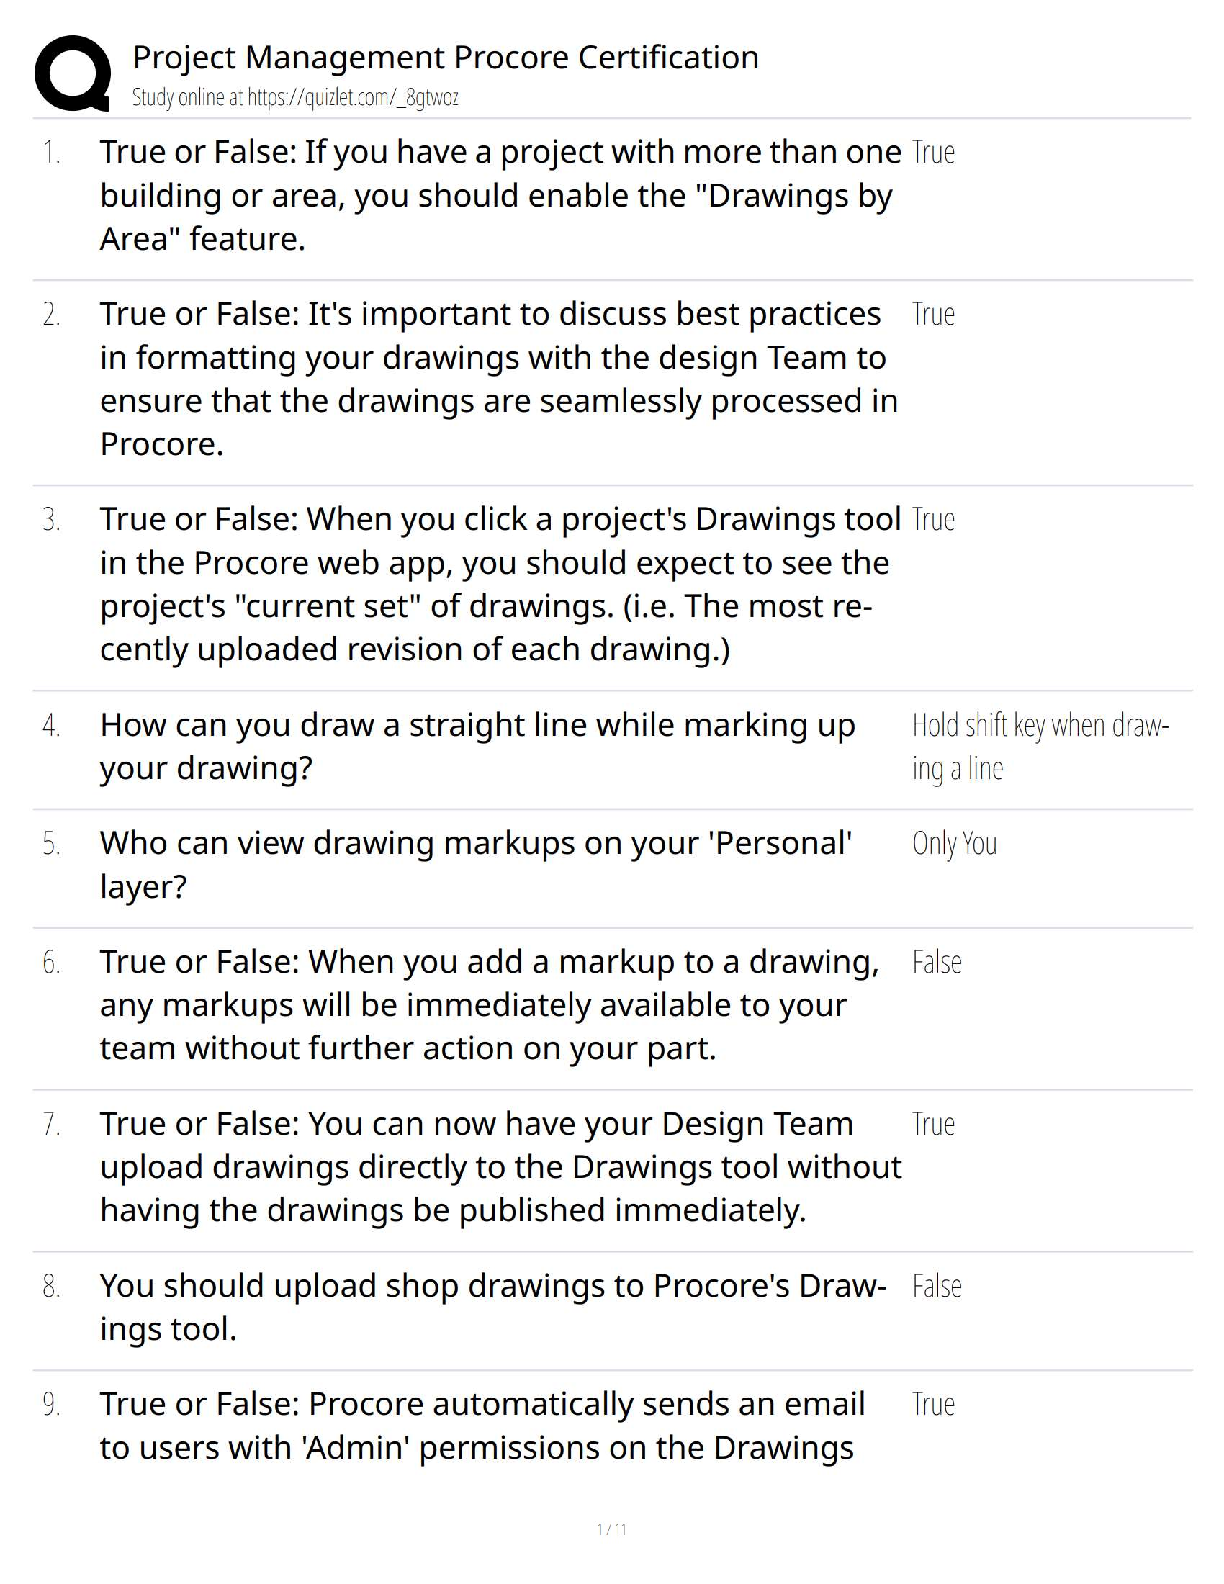The height and width of the screenshot is (1584, 1224).
Task: Select question 2 about formatting best practices
Action: pyautogui.click(x=498, y=379)
